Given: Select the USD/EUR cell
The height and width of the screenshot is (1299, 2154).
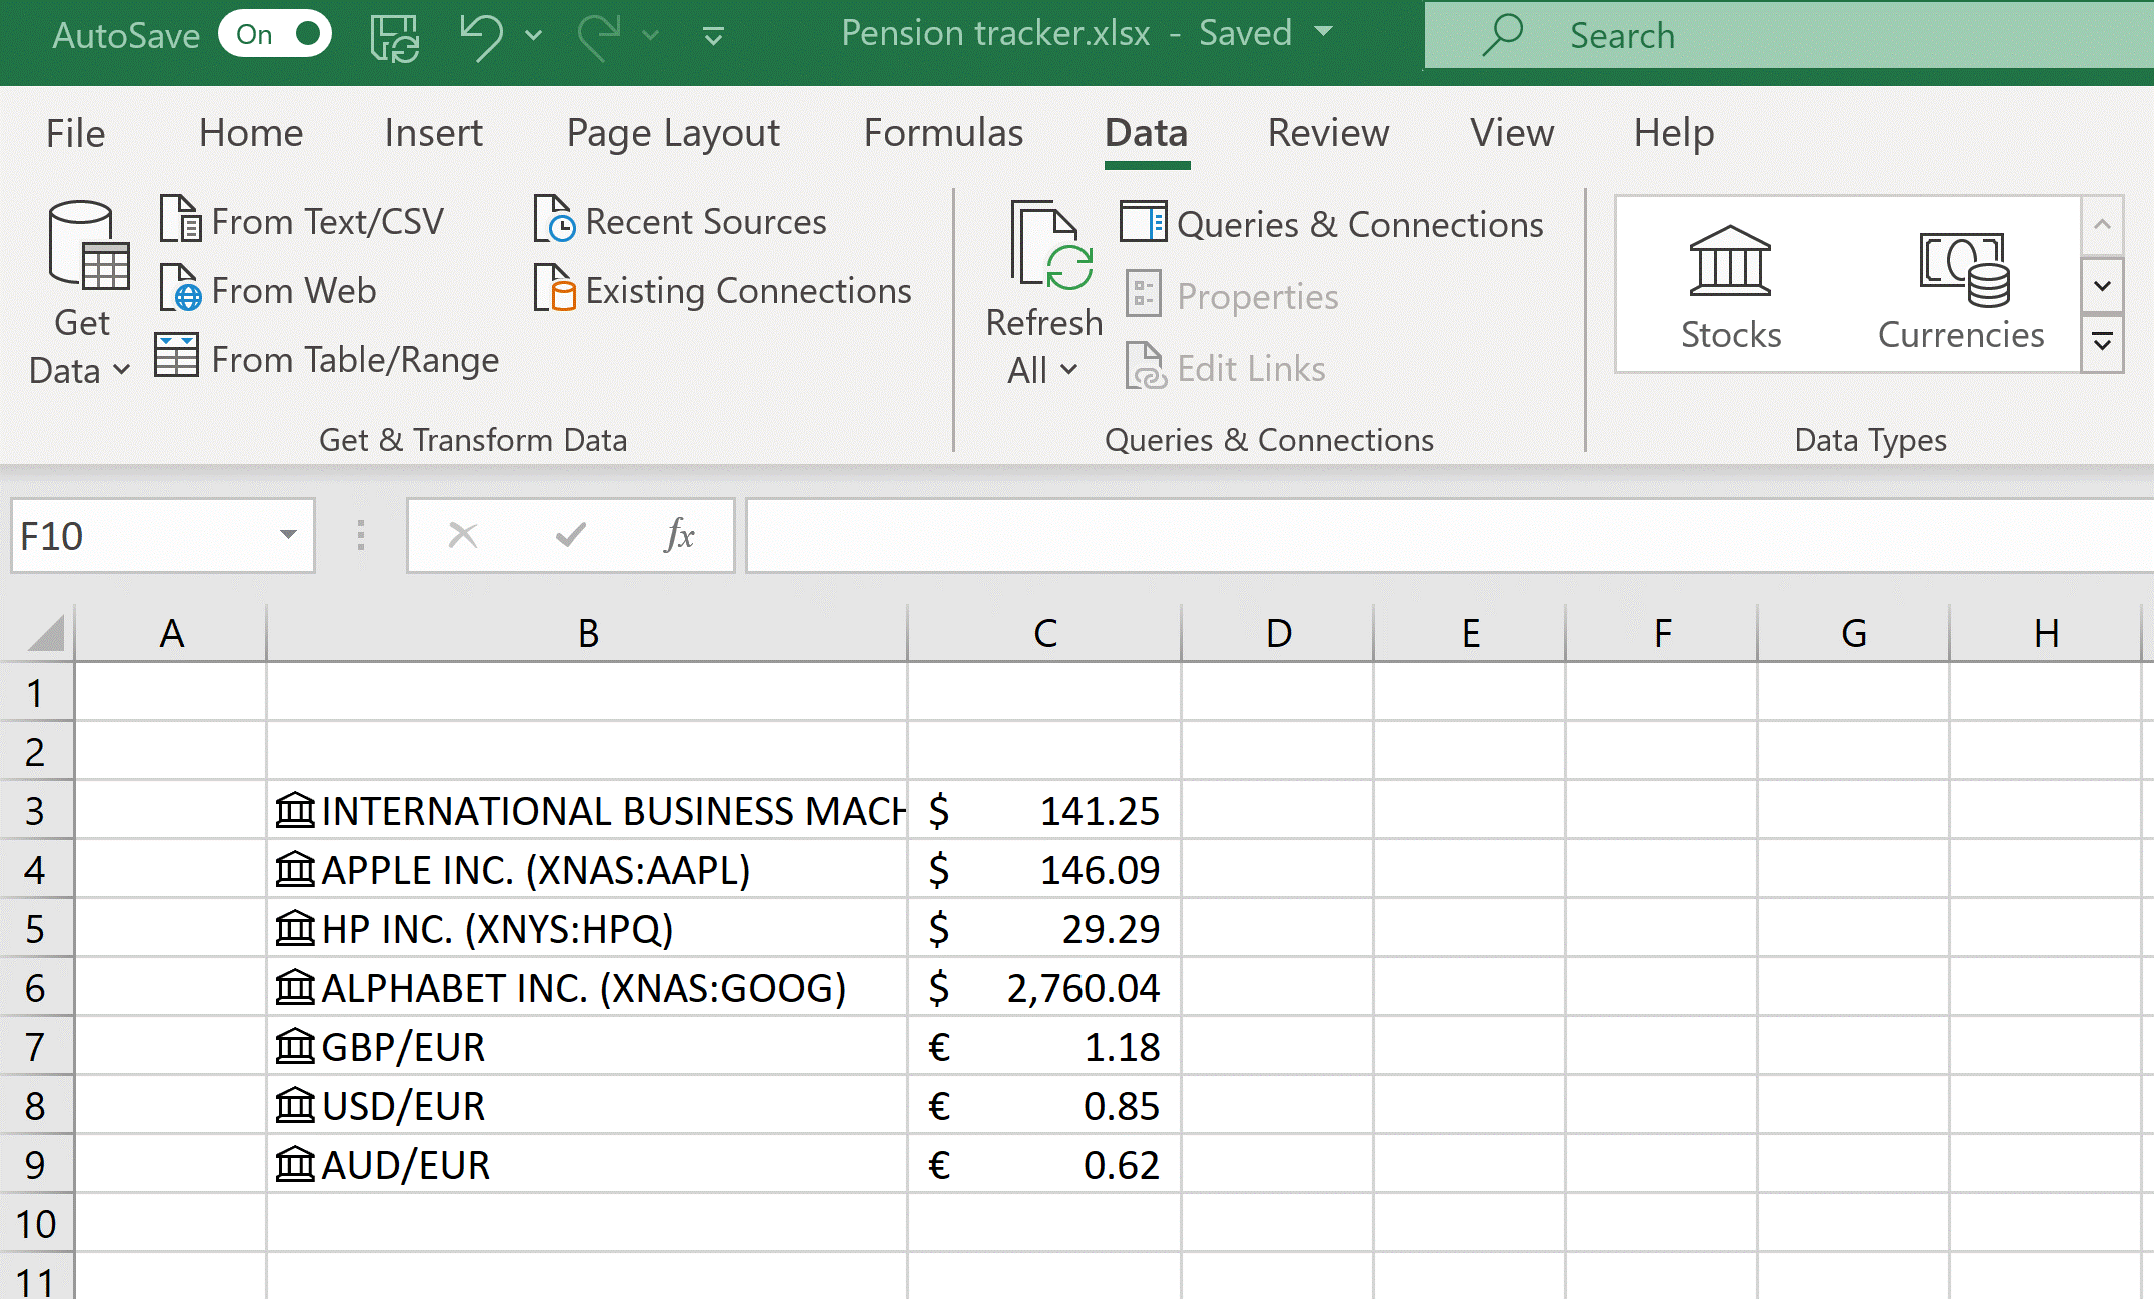Looking at the screenshot, I should 588,1105.
